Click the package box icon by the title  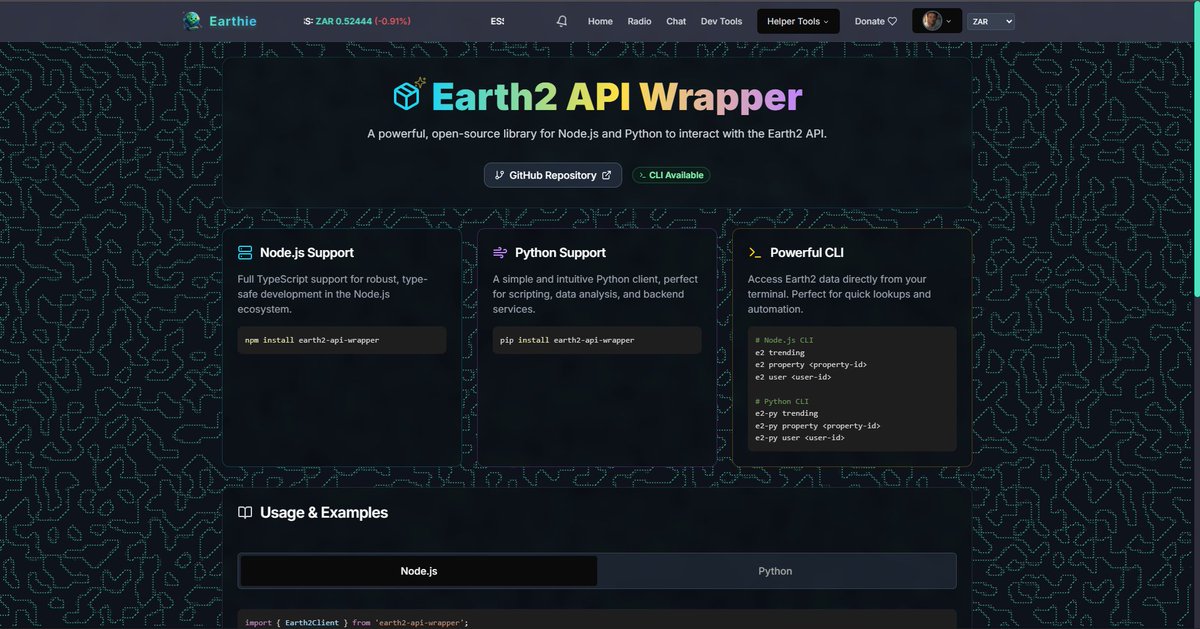tap(409, 95)
